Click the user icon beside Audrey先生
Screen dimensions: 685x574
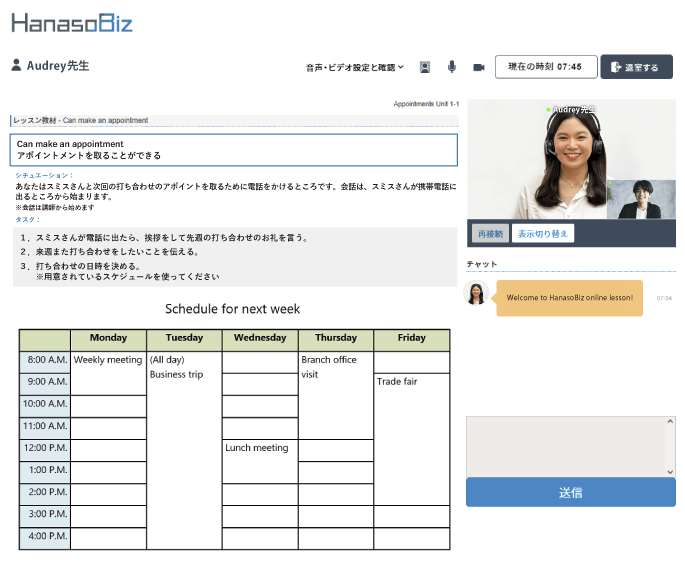[x=16, y=65]
